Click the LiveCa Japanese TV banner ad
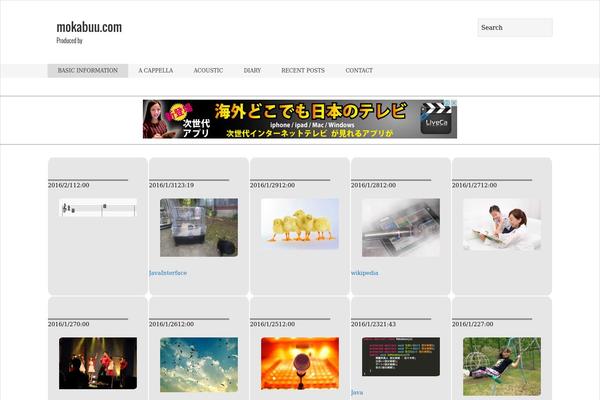 pos(300,119)
